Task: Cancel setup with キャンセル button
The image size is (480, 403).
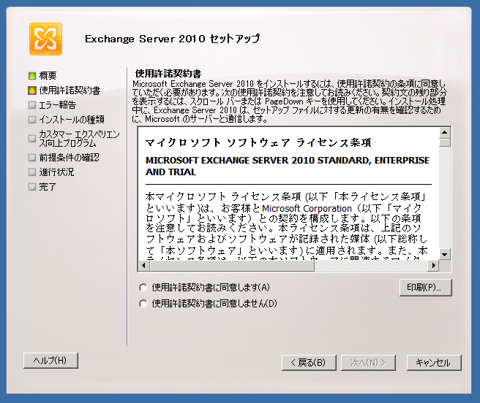Action: [434, 363]
